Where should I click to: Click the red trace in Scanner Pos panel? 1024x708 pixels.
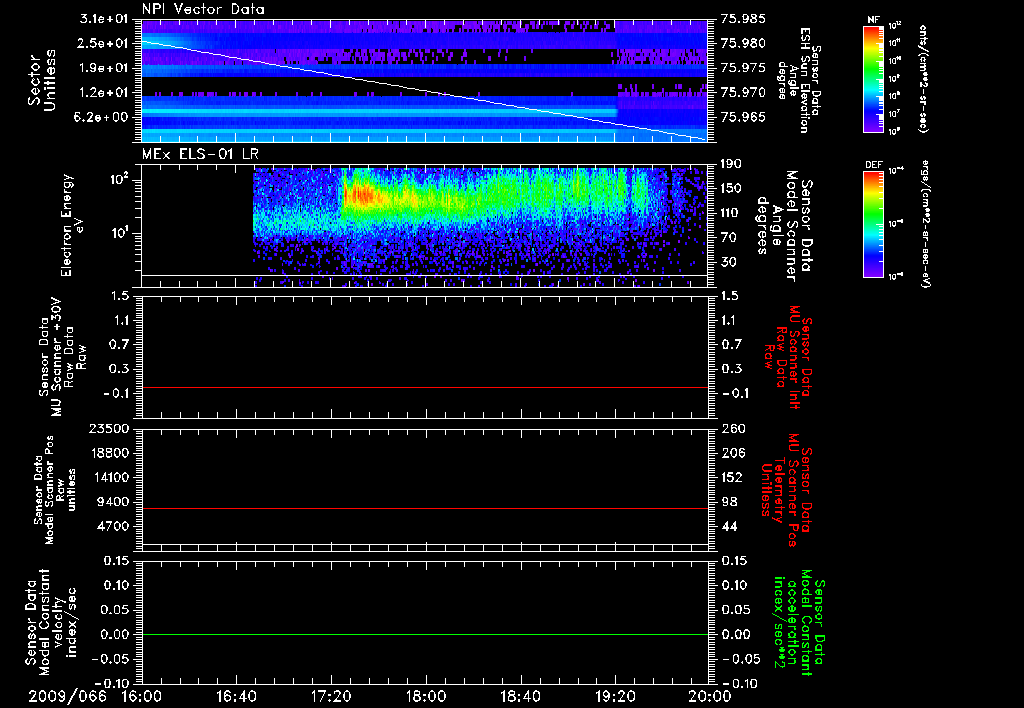[x=425, y=508]
